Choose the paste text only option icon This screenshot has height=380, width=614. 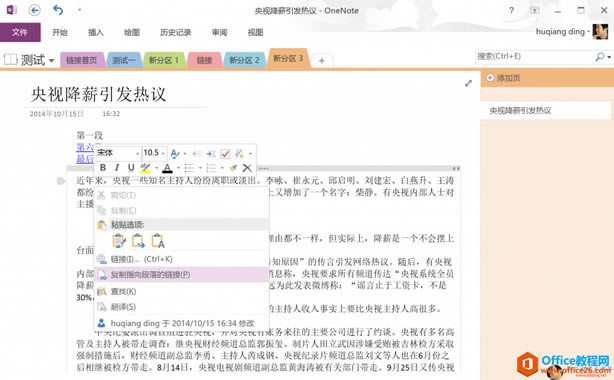click(158, 241)
